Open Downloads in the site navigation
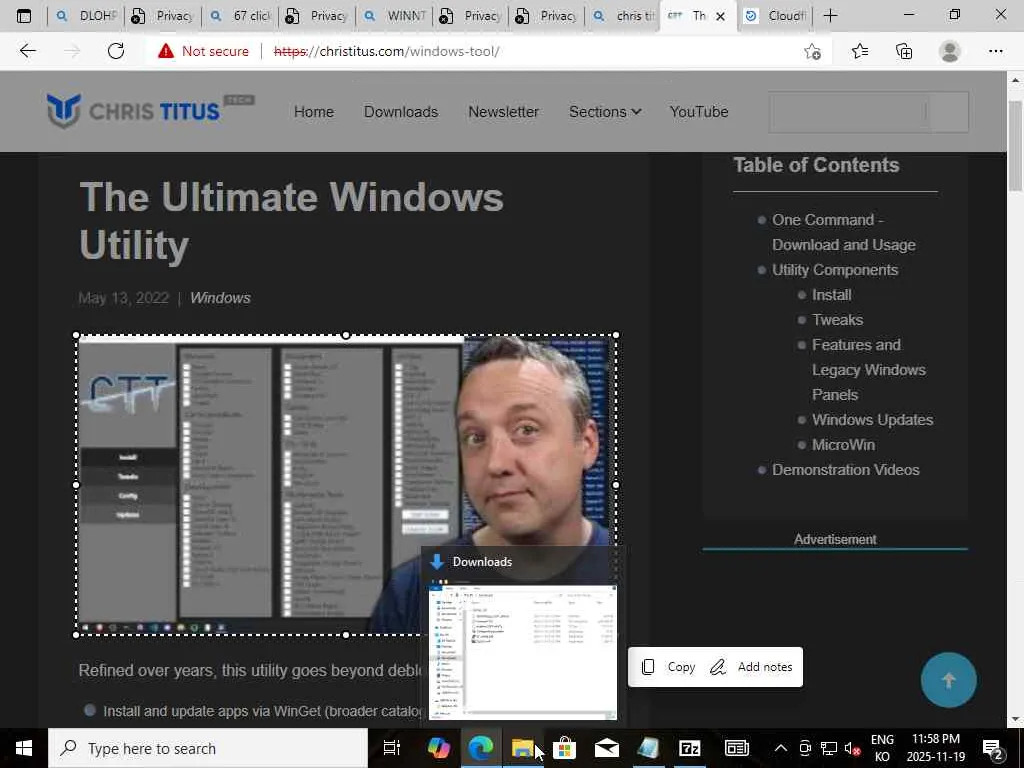The width and height of the screenshot is (1024, 768). (401, 112)
